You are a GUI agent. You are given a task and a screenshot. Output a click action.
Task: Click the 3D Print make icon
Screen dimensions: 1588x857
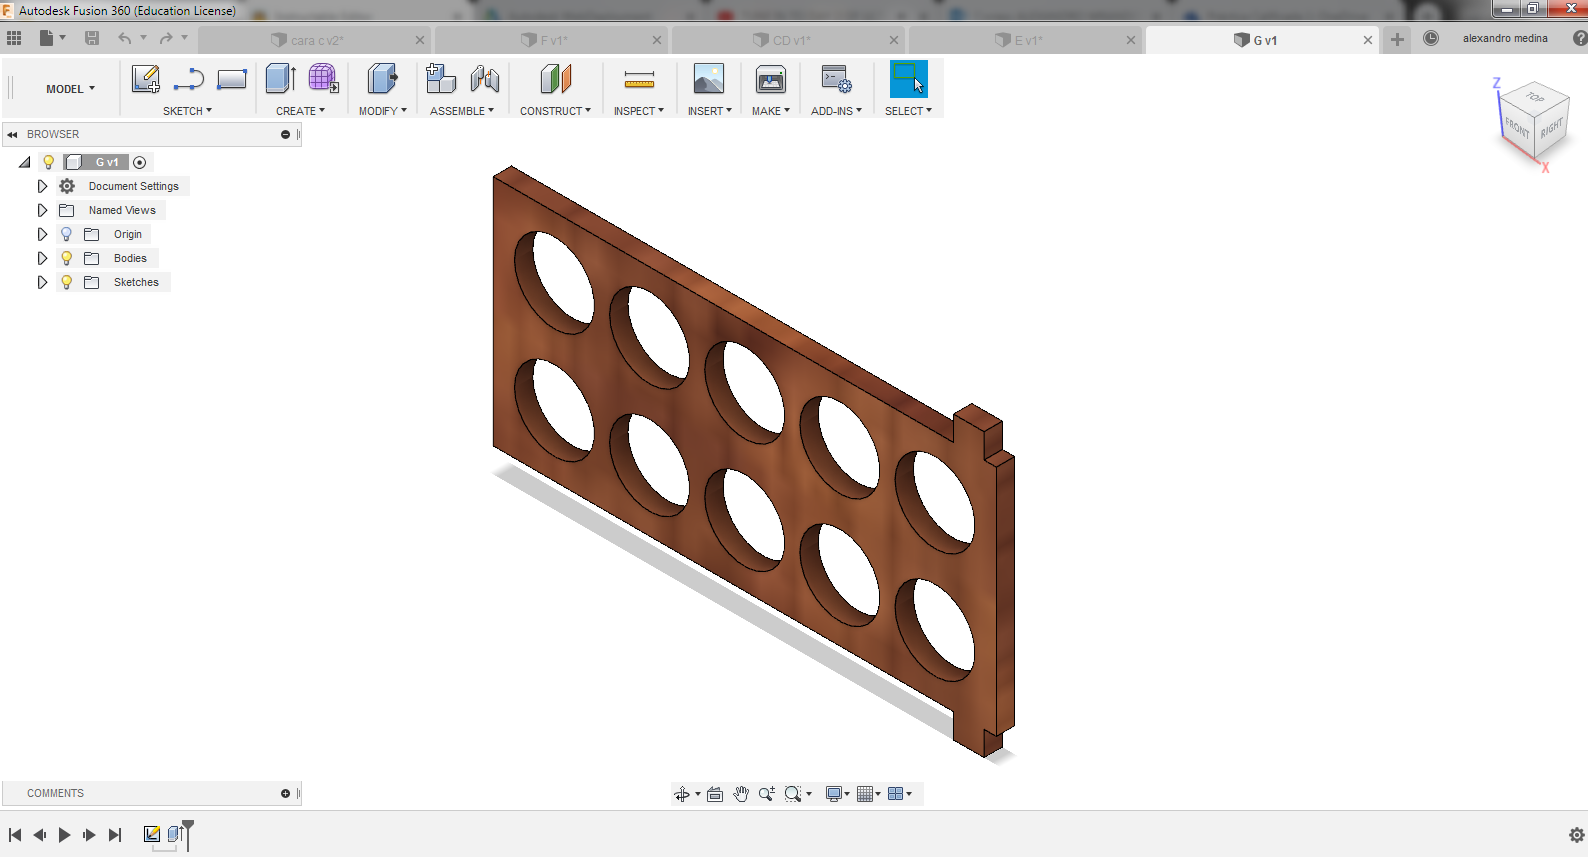[771, 79]
